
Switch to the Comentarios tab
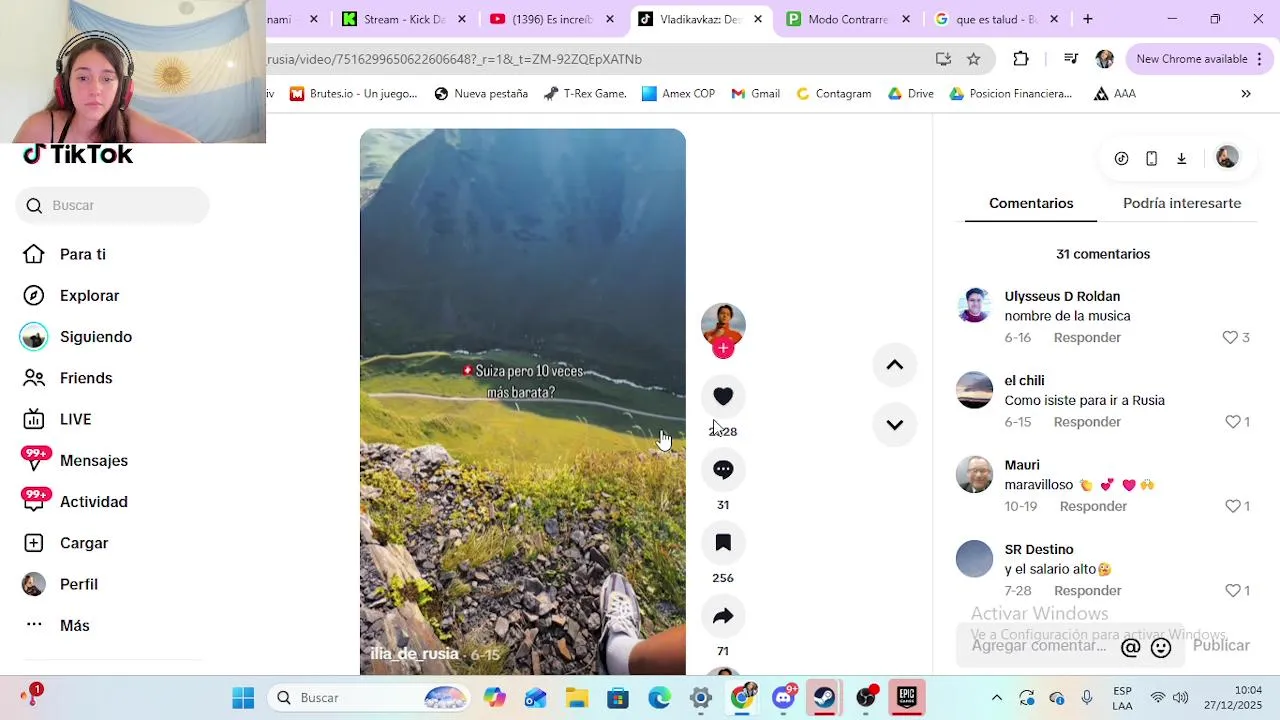coord(1031,203)
